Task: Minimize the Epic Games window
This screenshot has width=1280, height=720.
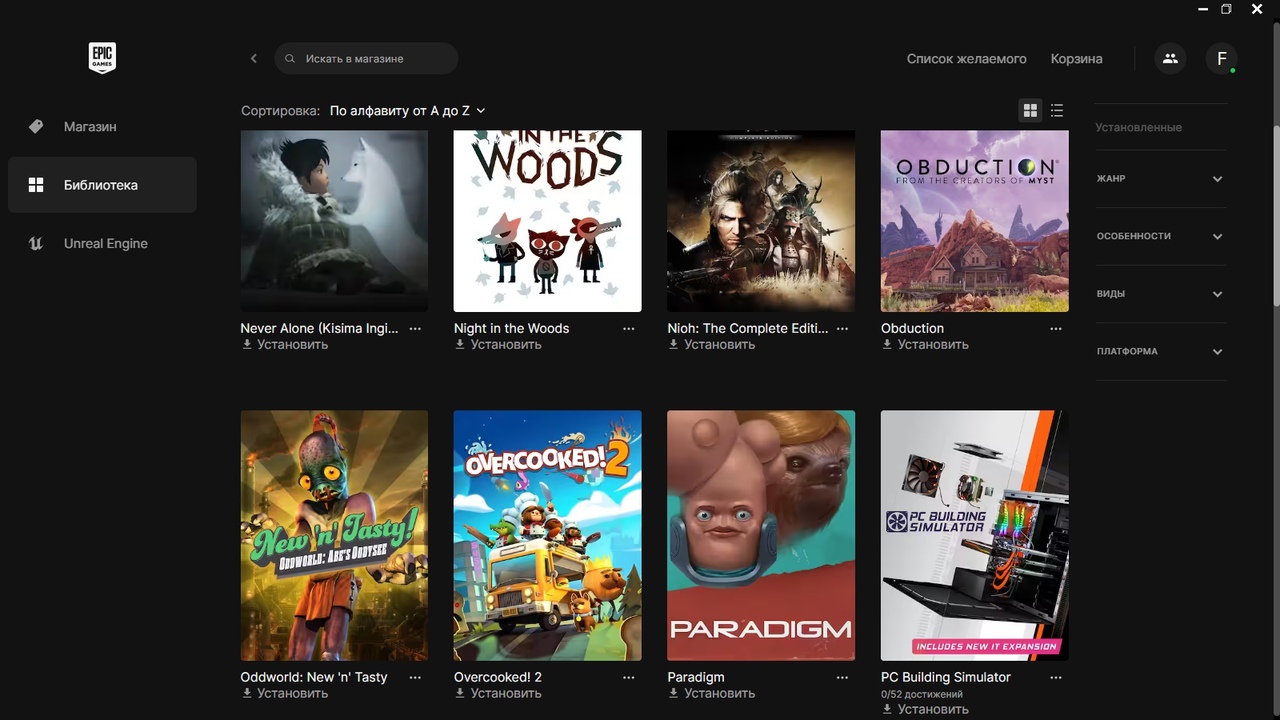Action: point(1203,9)
